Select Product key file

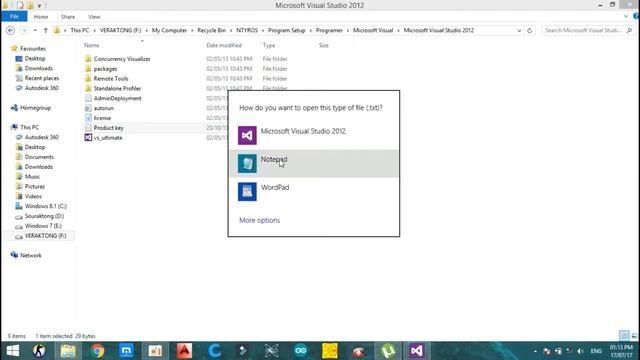(108, 128)
